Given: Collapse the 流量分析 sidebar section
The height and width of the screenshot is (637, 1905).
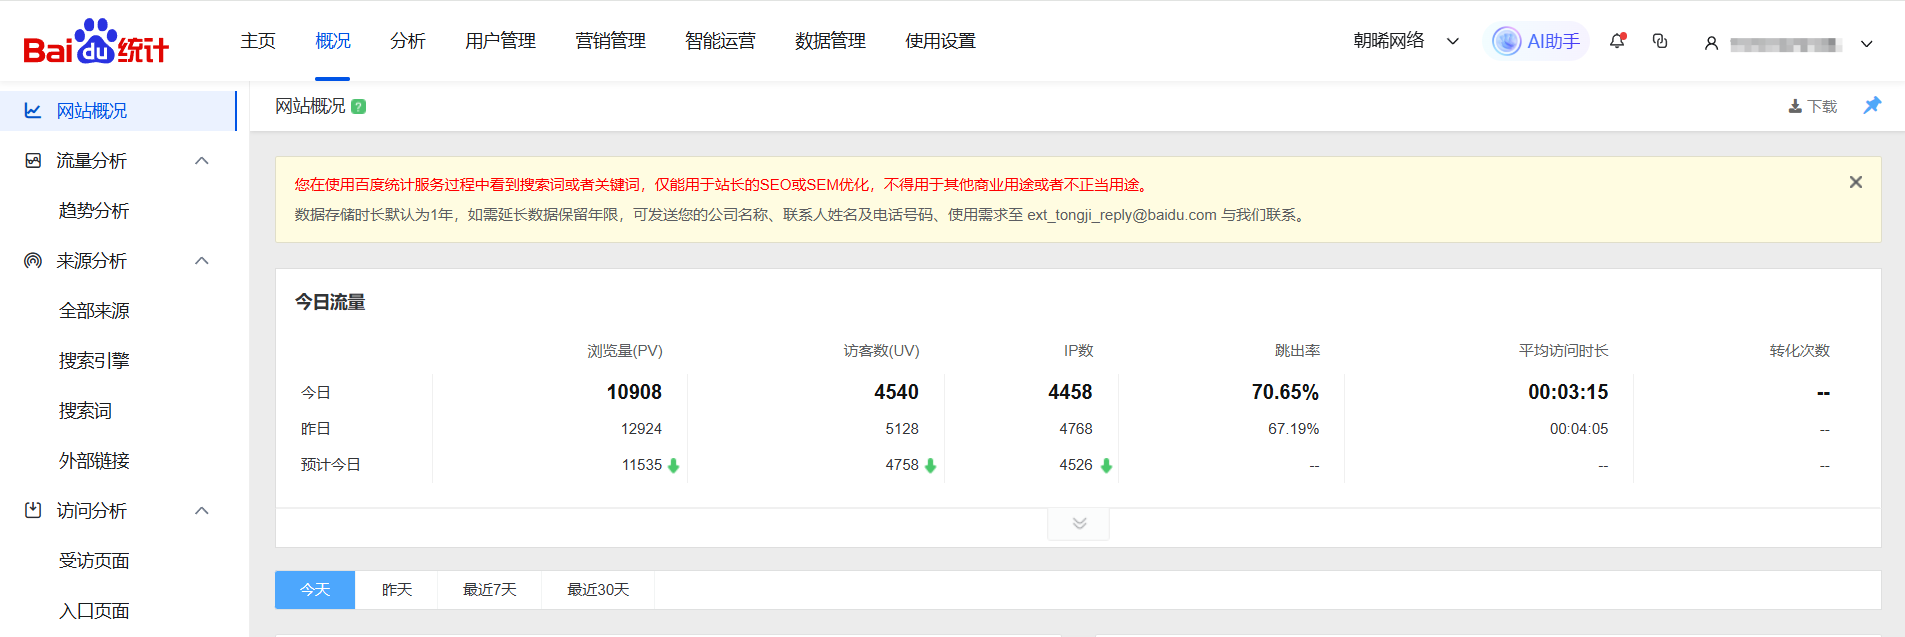Looking at the screenshot, I should [202, 161].
